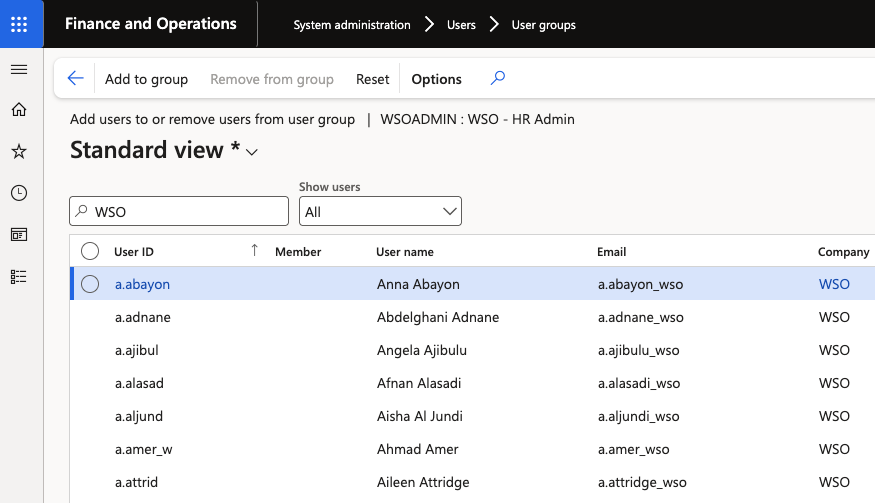Select the a.aljund user ID
The height and width of the screenshot is (503, 875).
(139, 416)
